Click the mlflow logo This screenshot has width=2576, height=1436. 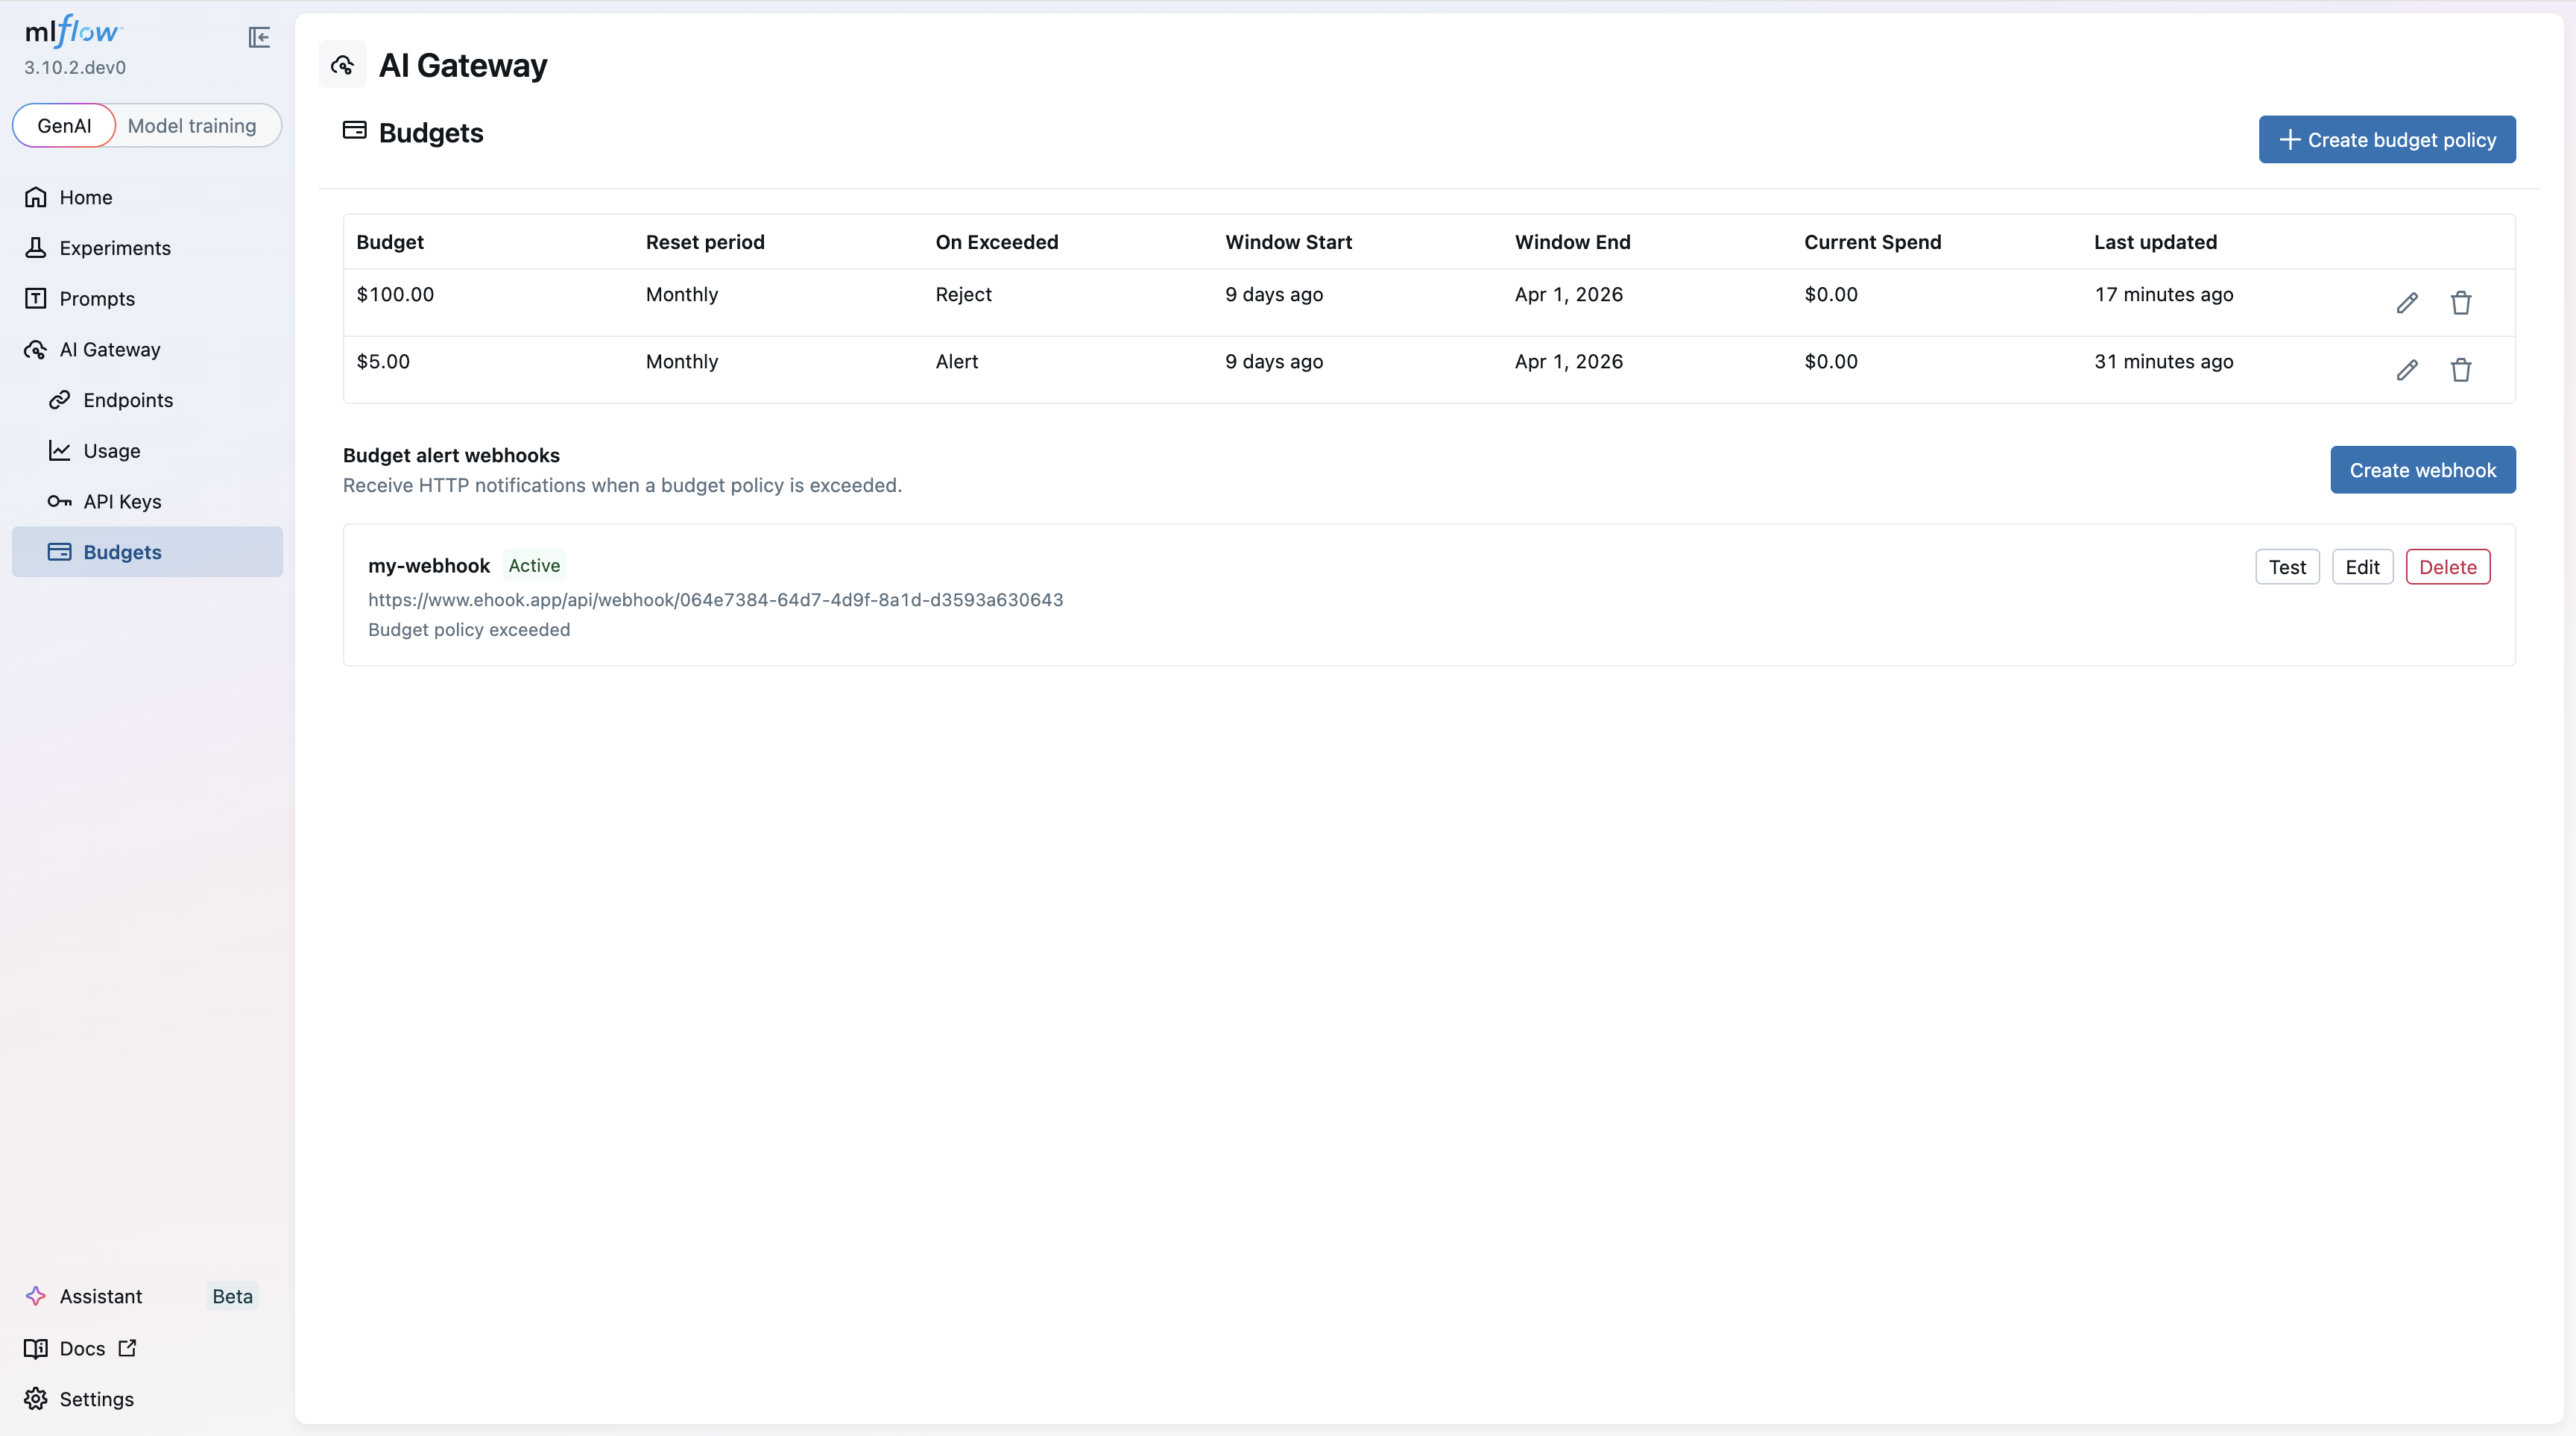(73, 31)
